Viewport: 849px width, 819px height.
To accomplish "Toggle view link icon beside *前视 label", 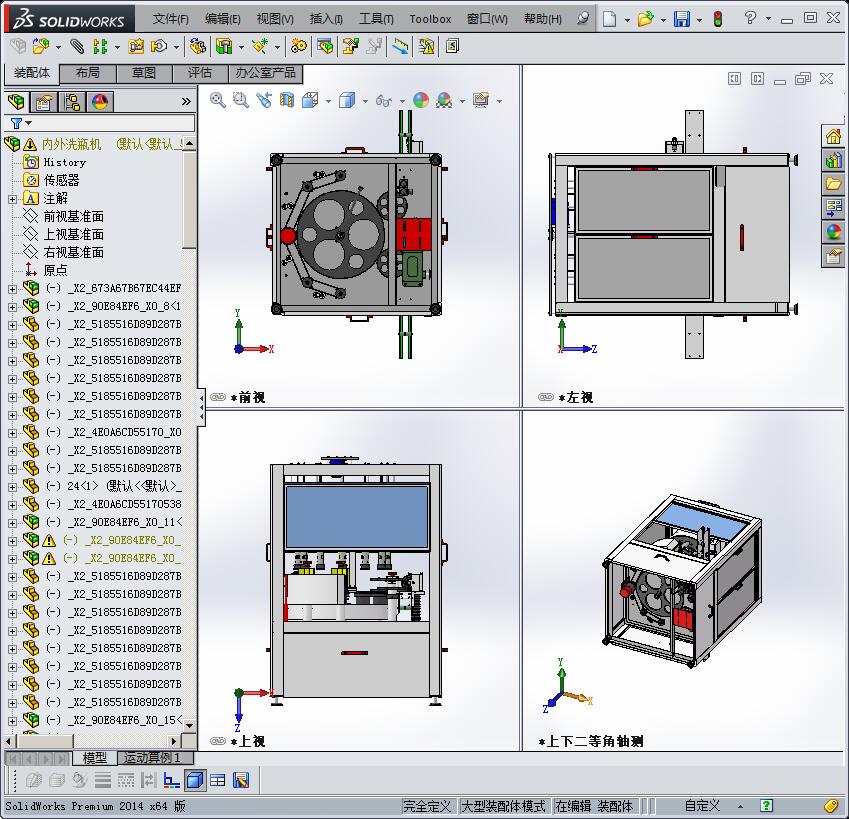I will click(x=218, y=397).
